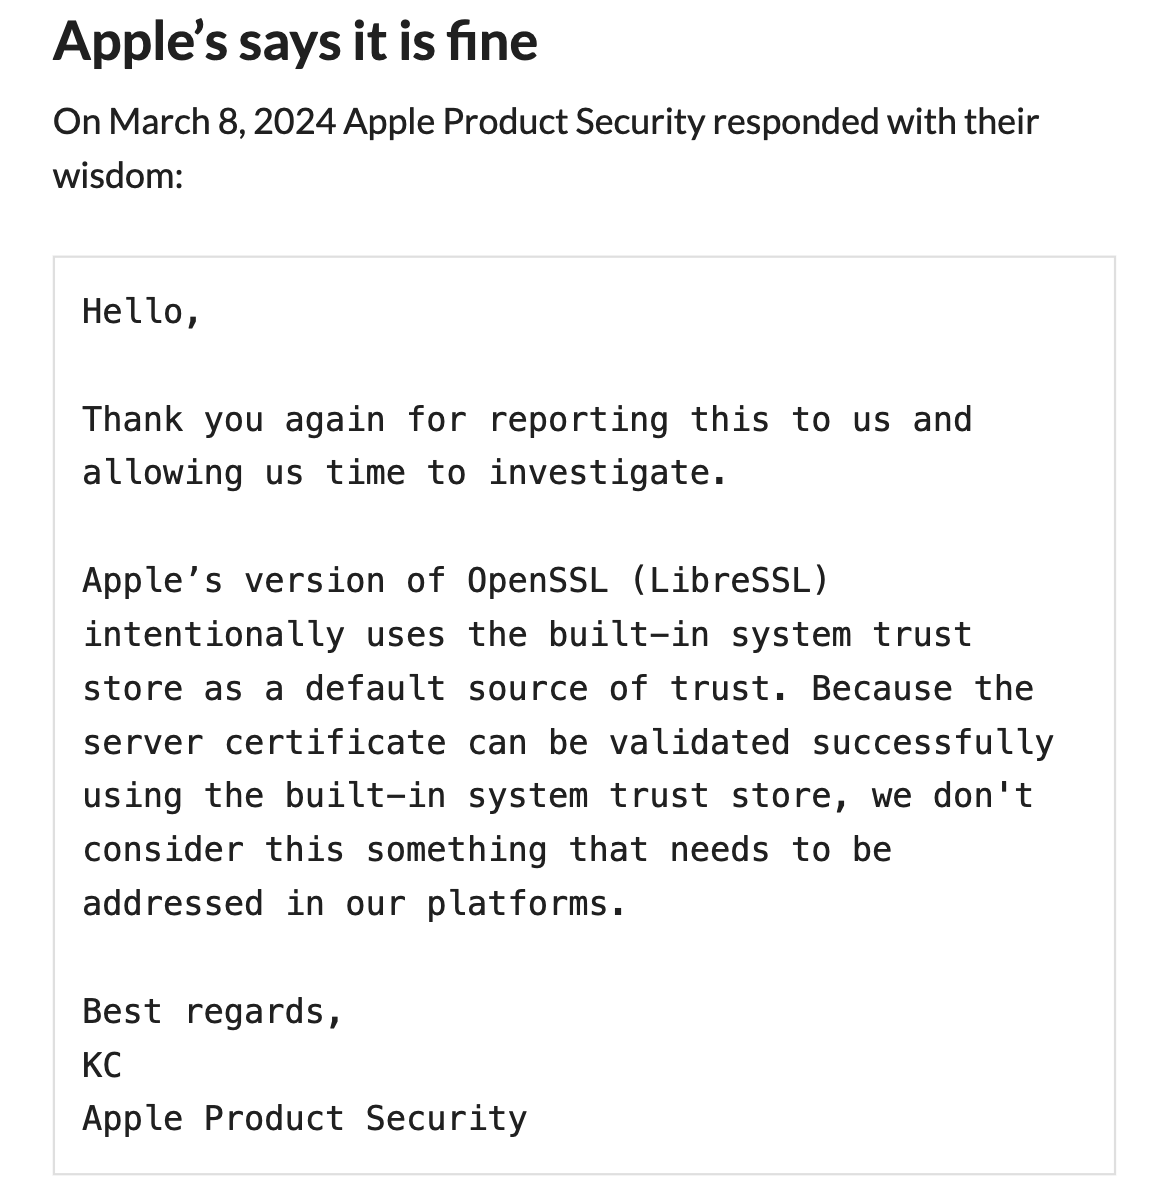Click the line starting "consider this something"
The height and width of the screenshot is (1200, 1160).
coord(486,851)
